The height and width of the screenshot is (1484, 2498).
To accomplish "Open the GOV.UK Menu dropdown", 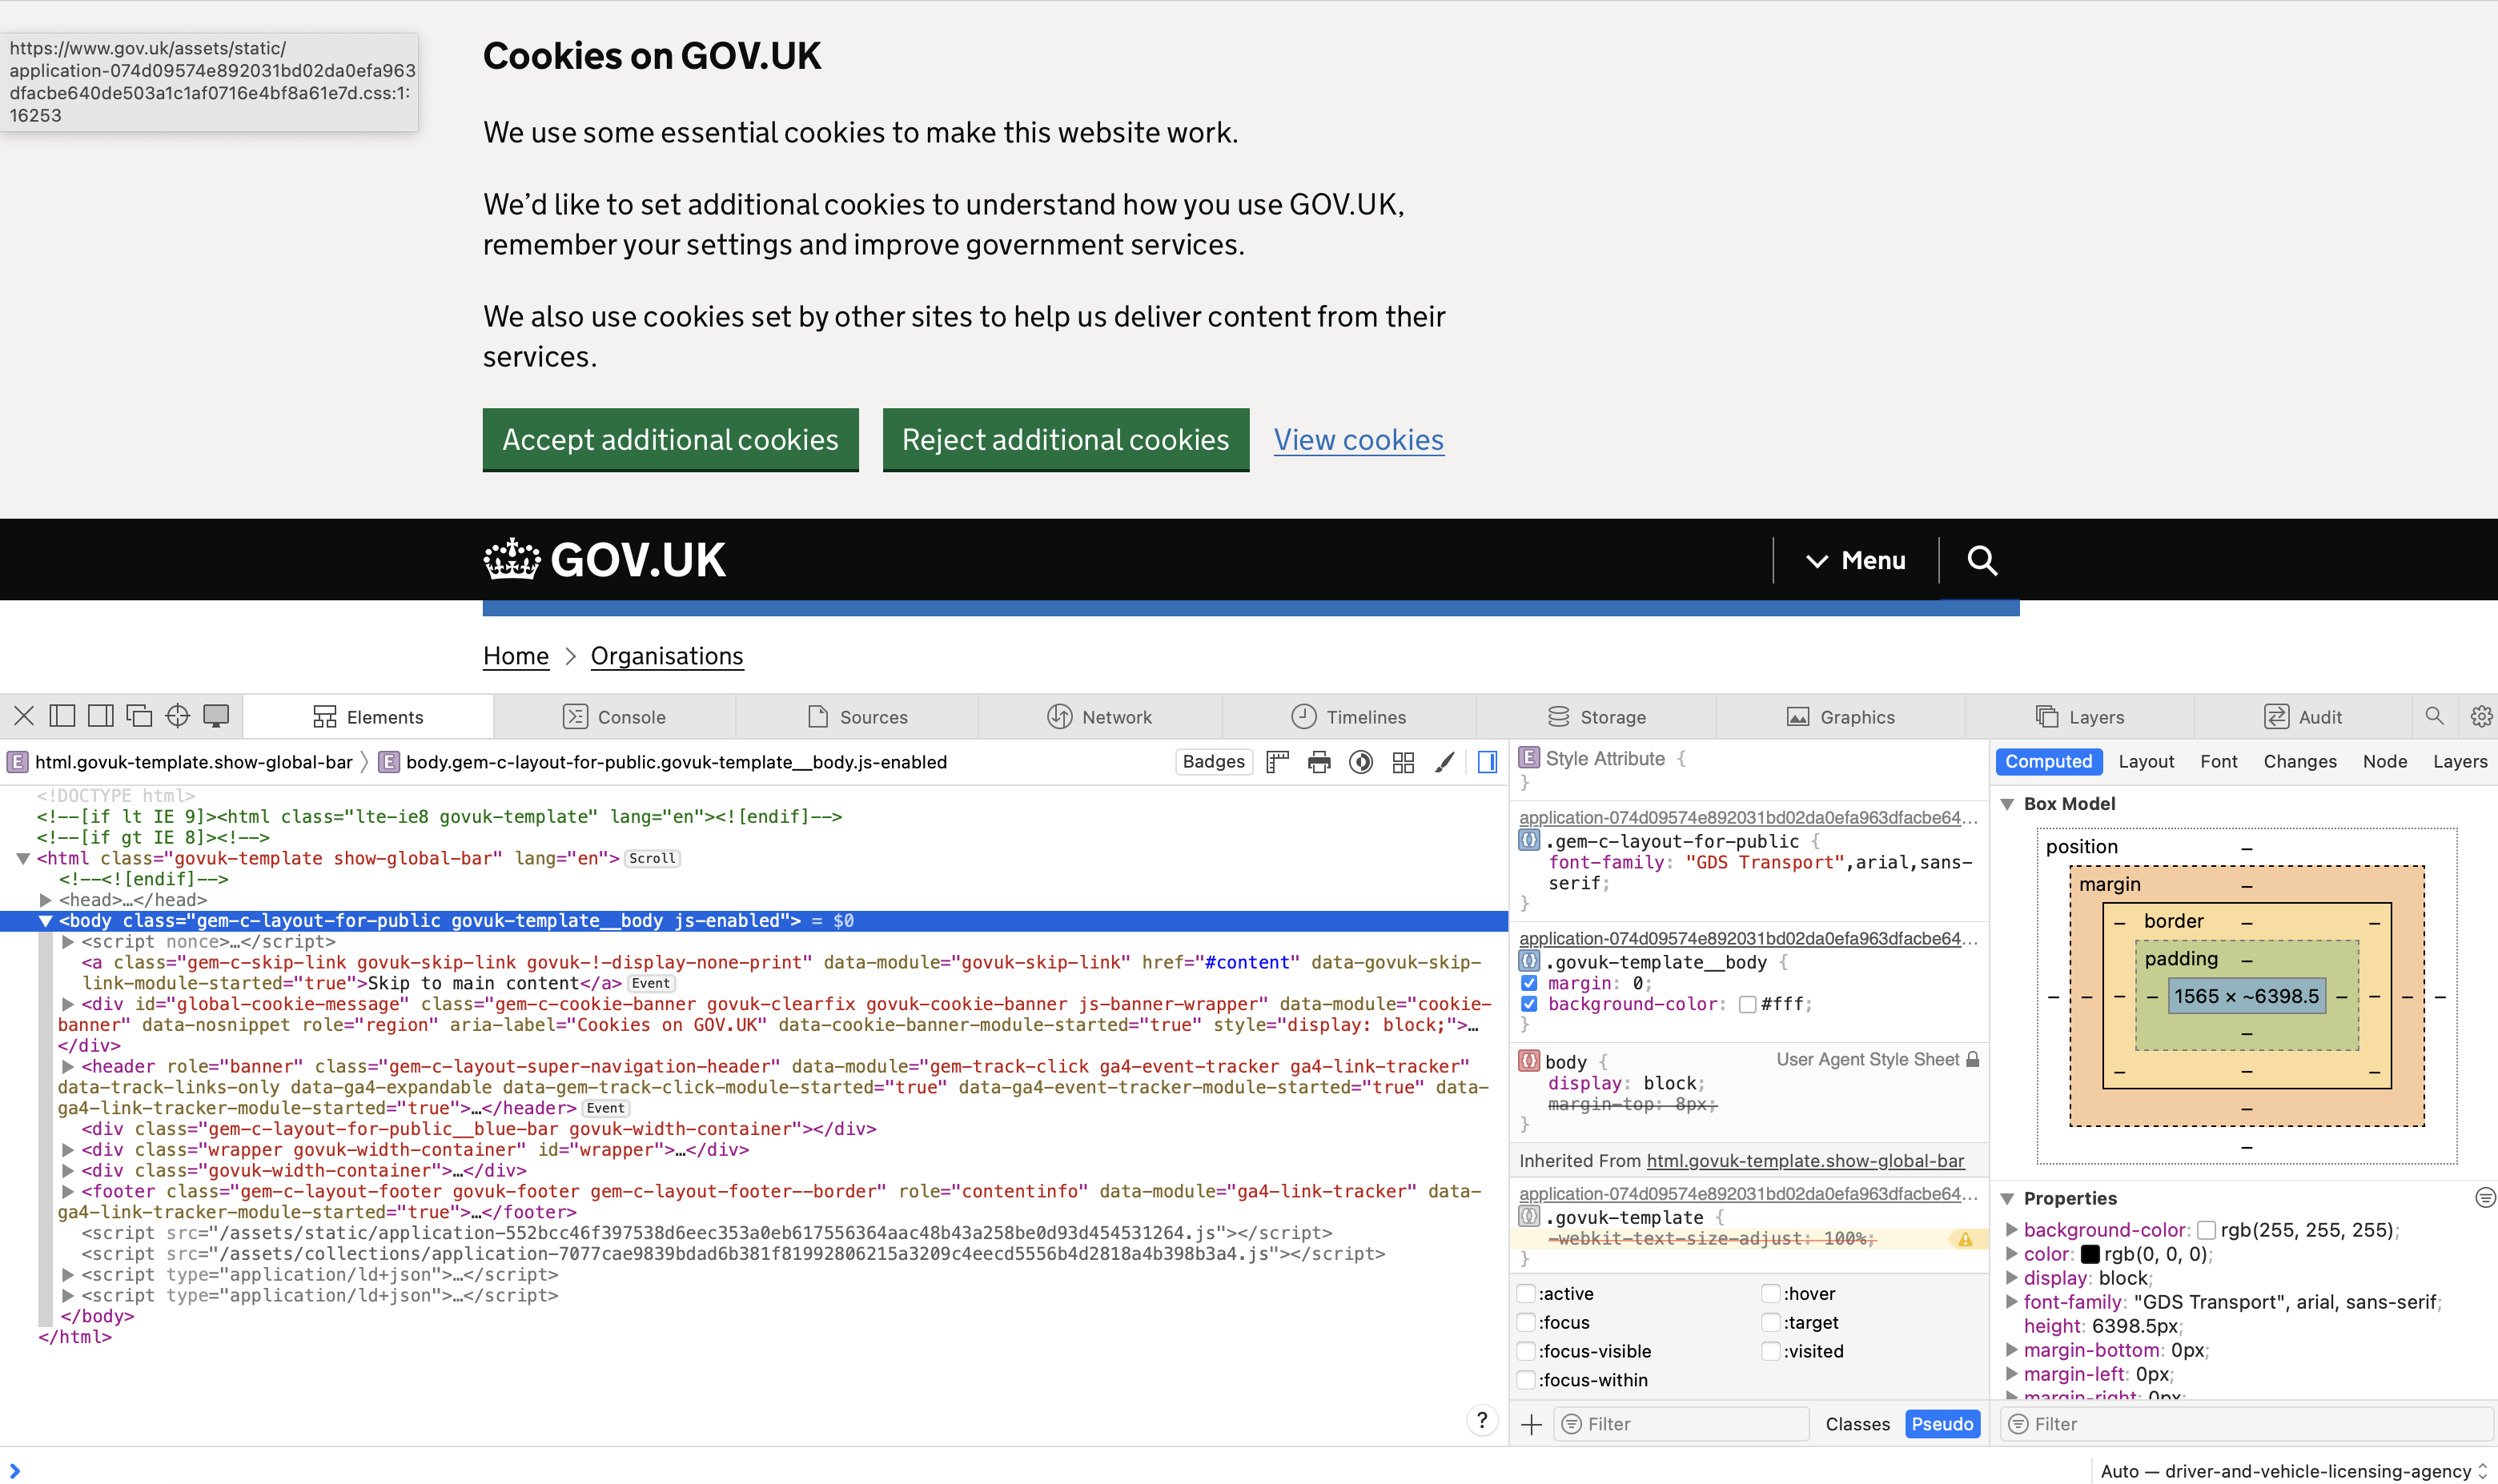I will pos(1856,560).
